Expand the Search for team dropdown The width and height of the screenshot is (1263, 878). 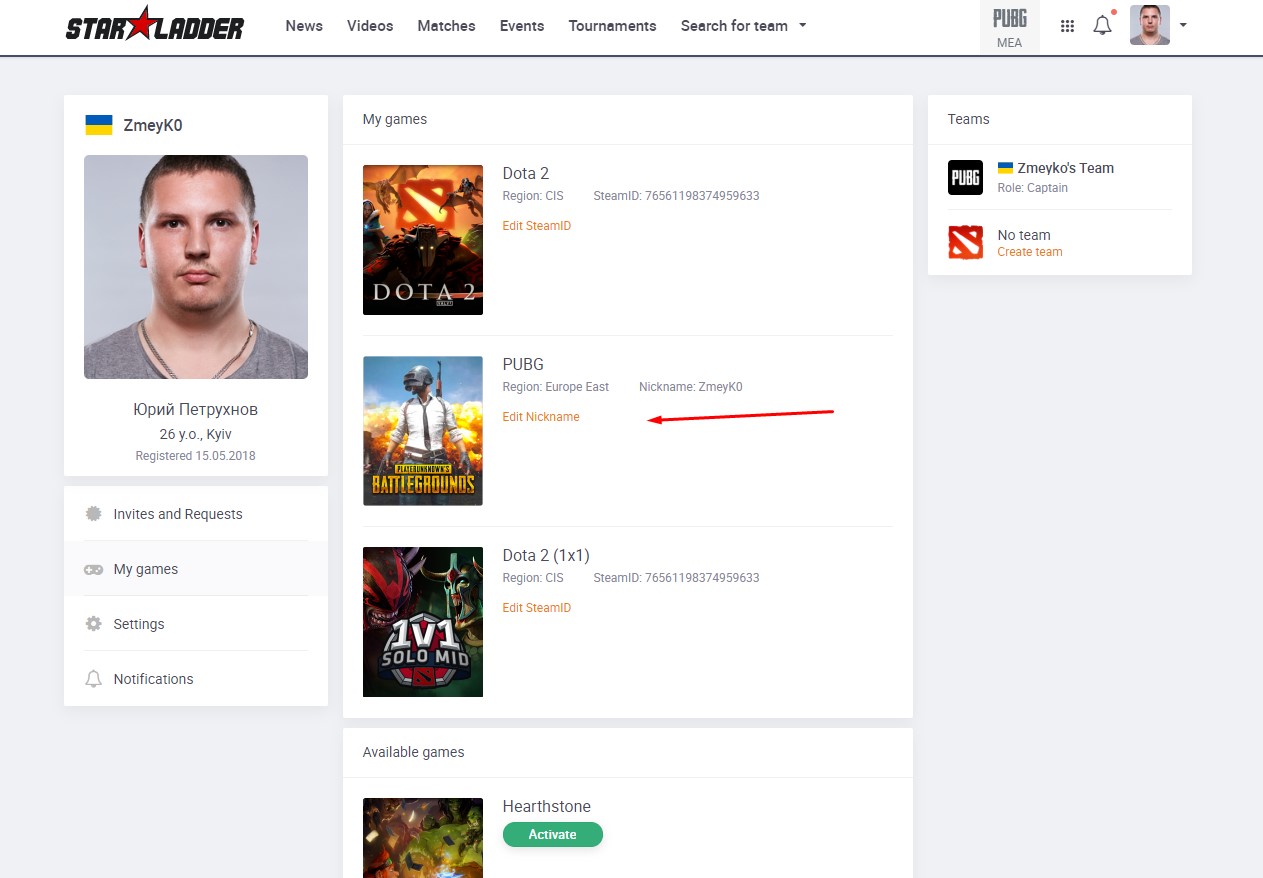click(743, 26)
